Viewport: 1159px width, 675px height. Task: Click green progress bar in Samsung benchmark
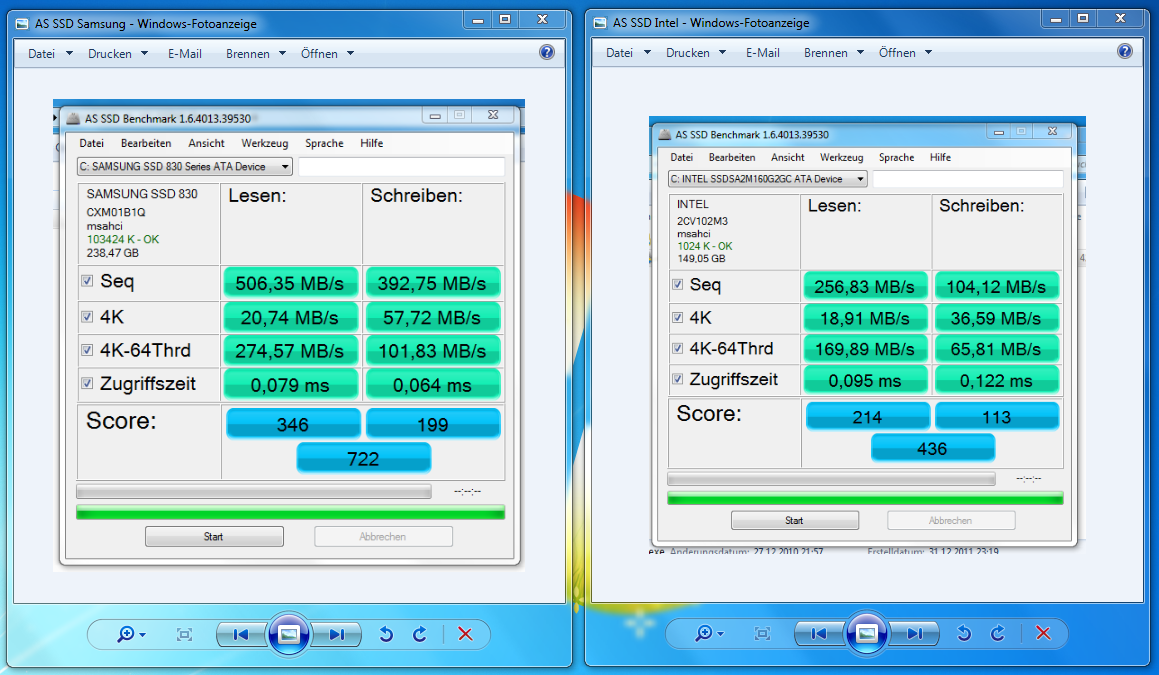click(x=290, y=512)
